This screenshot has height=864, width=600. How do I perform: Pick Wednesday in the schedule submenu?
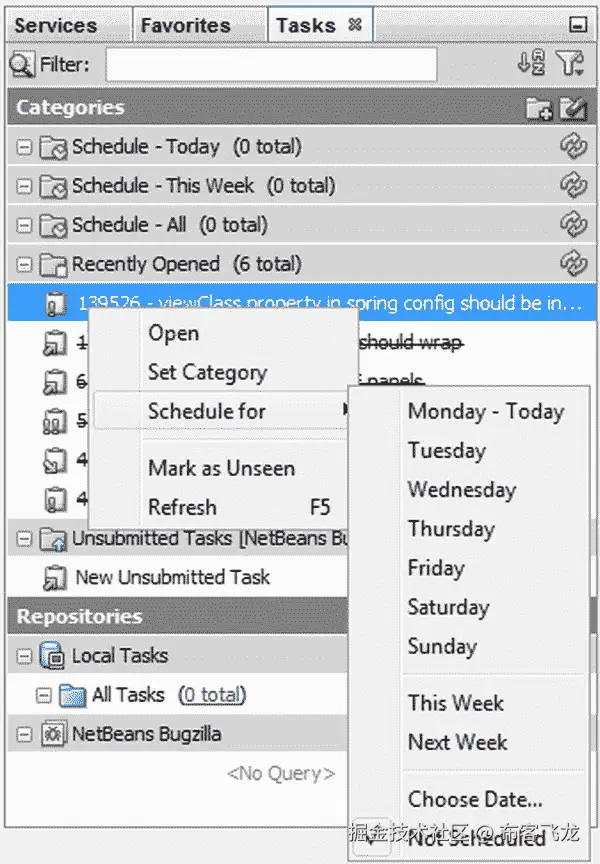(462, 490)
